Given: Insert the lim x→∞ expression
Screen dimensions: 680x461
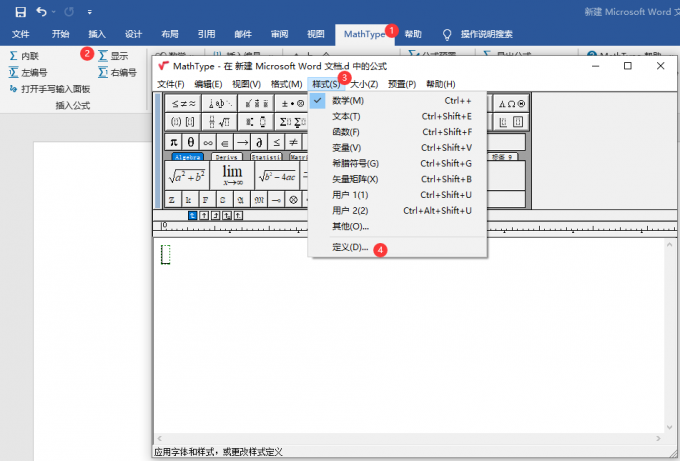Looking at the screenshot, I should [x=232, y=175].
